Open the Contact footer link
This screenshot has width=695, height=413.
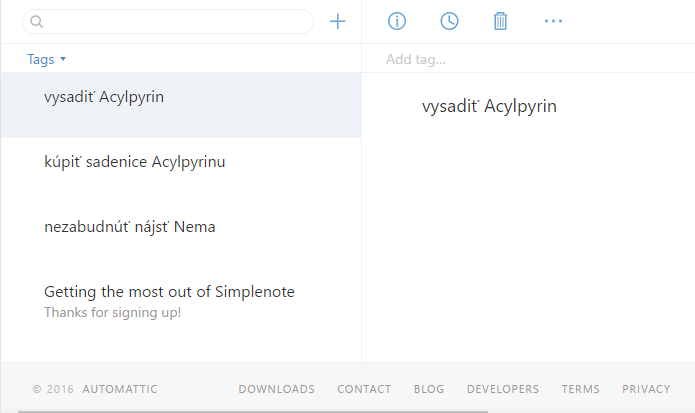point(364,389)
